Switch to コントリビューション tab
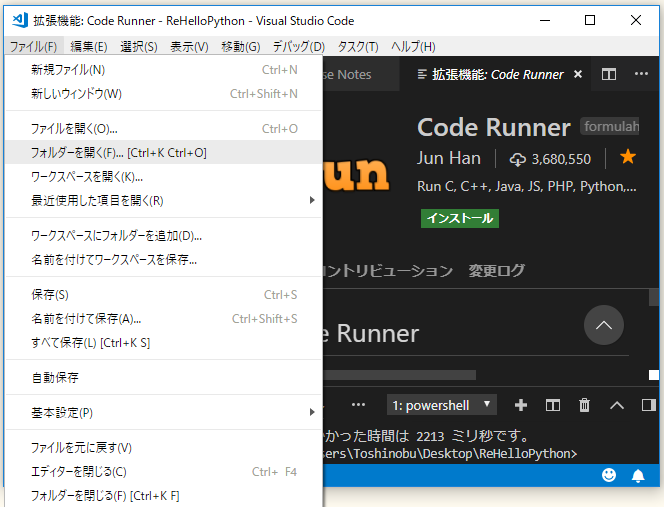Screen dimensions: 664x507 coord(387,270)
